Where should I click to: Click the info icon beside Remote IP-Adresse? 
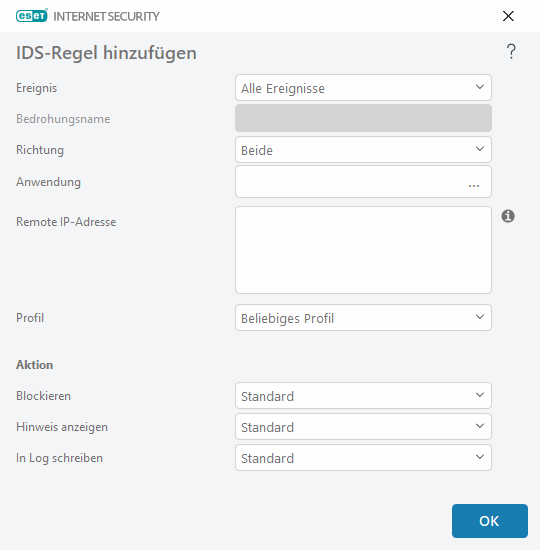point(508,216)
